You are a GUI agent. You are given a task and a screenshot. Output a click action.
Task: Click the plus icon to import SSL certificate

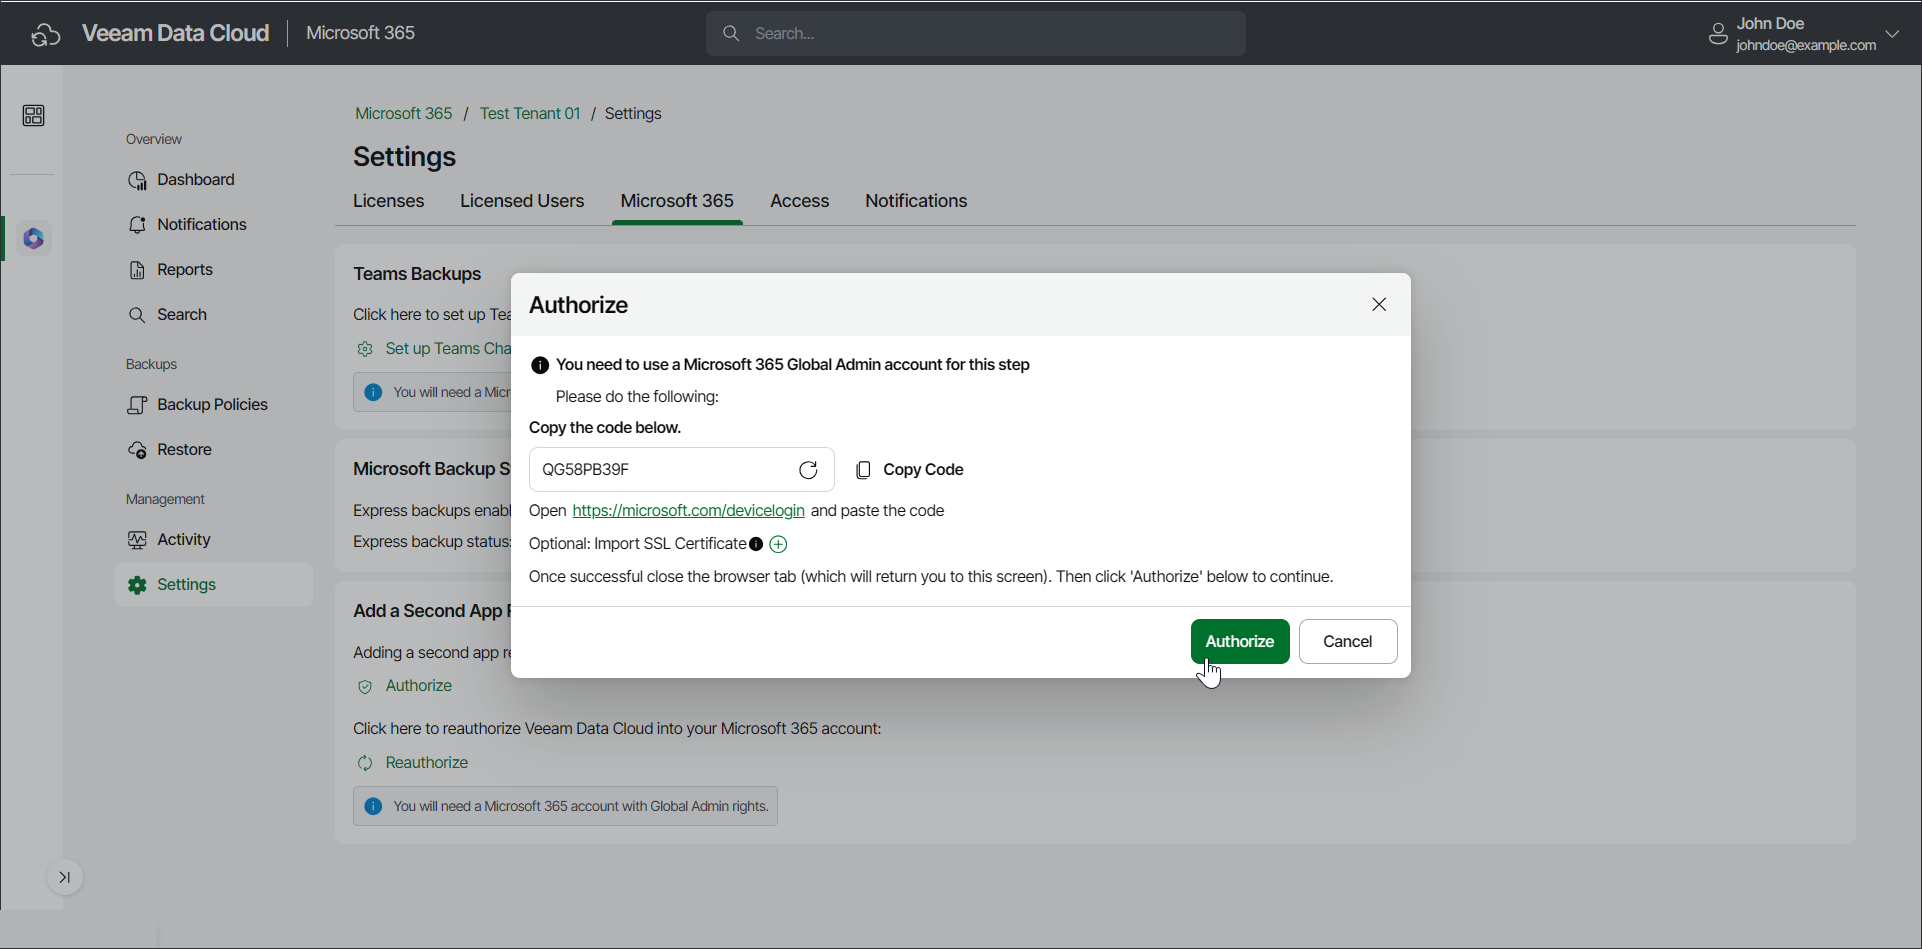point(778,544)
